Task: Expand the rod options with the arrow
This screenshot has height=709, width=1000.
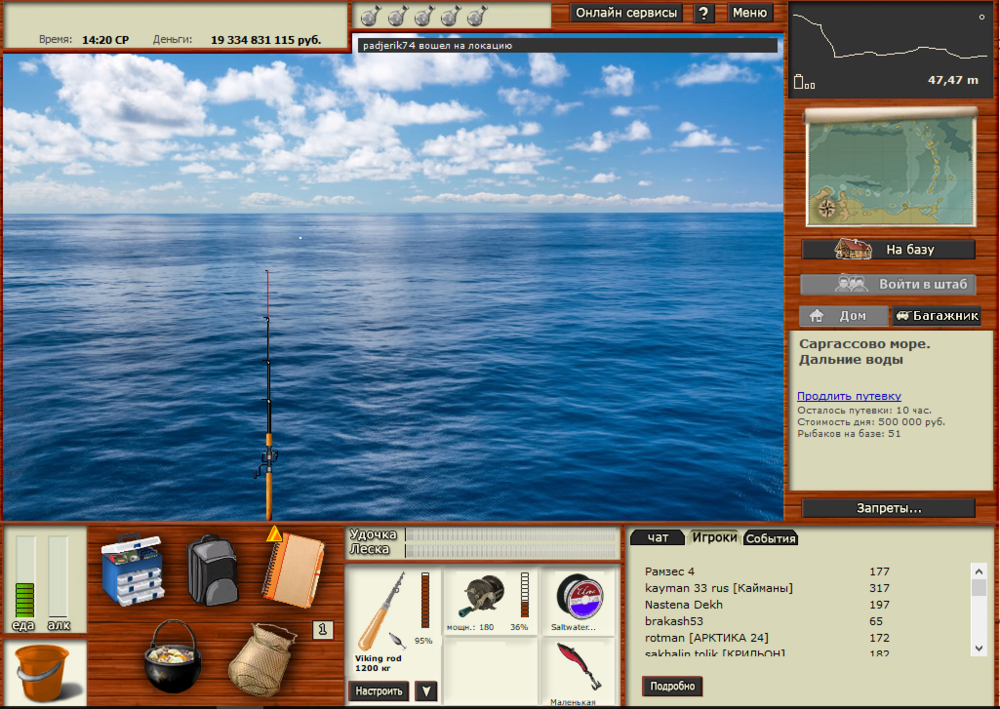Action: tap(425, 691)
